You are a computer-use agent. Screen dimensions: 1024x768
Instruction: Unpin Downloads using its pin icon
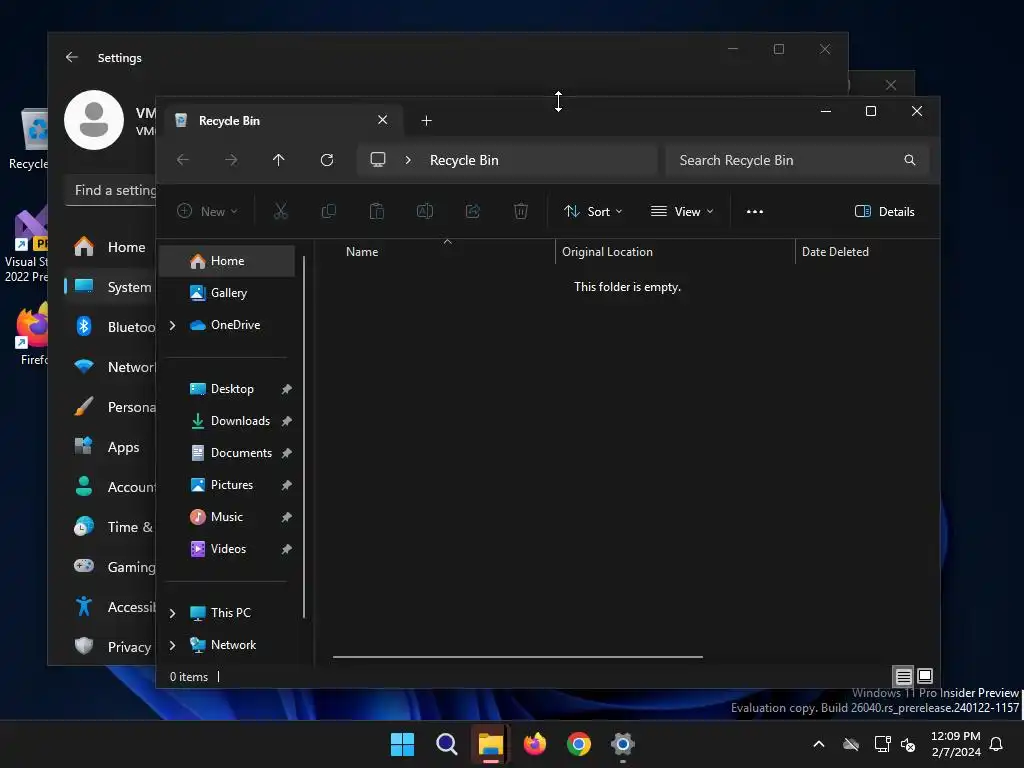(286, 421)
